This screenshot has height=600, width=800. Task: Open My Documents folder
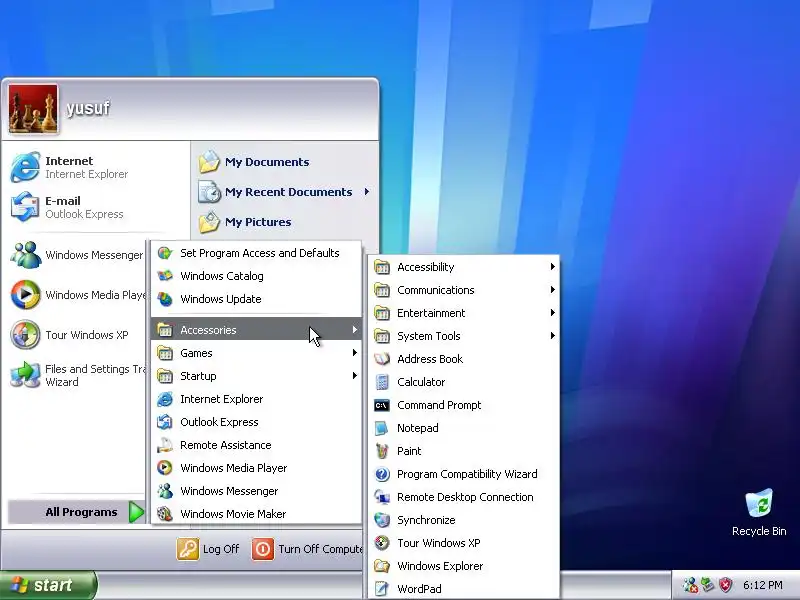pos(286,162)
